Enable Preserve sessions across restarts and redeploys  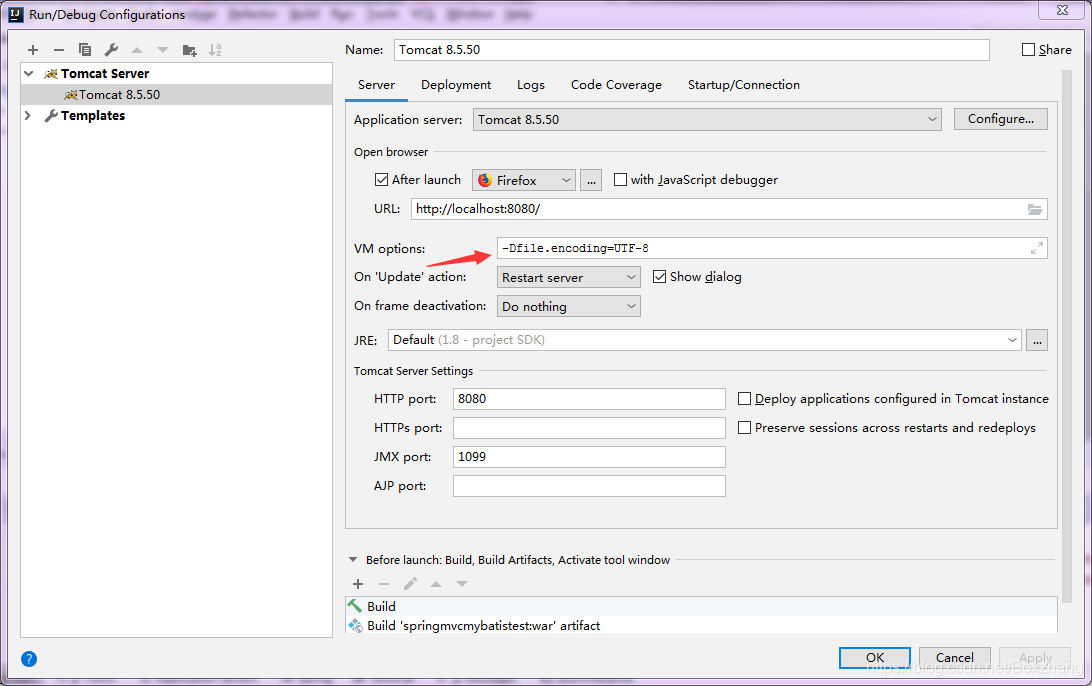(x=744, y=428)
